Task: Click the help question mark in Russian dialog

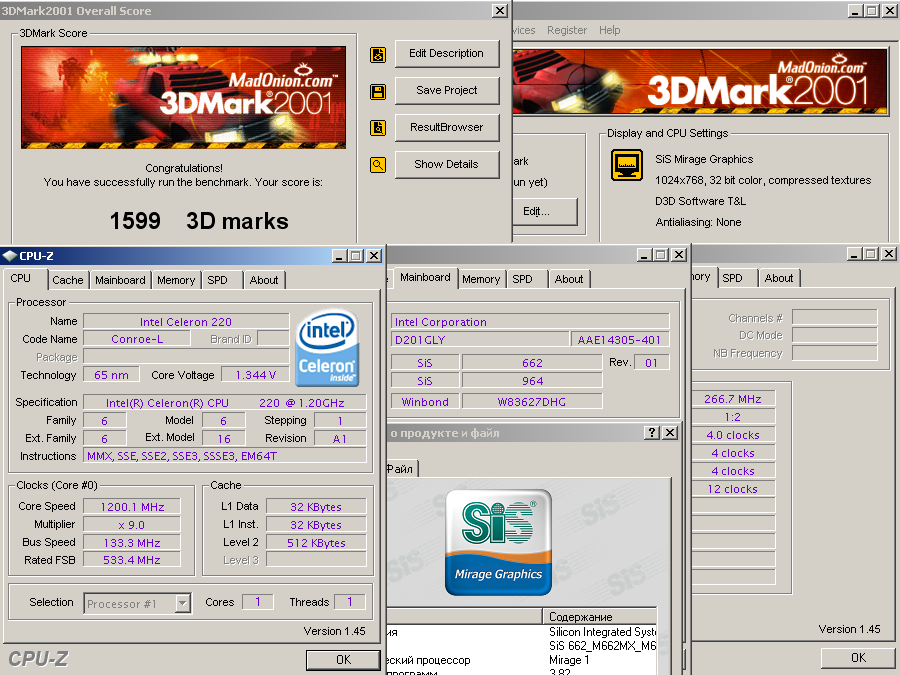Action: click(x=651, y=433)
